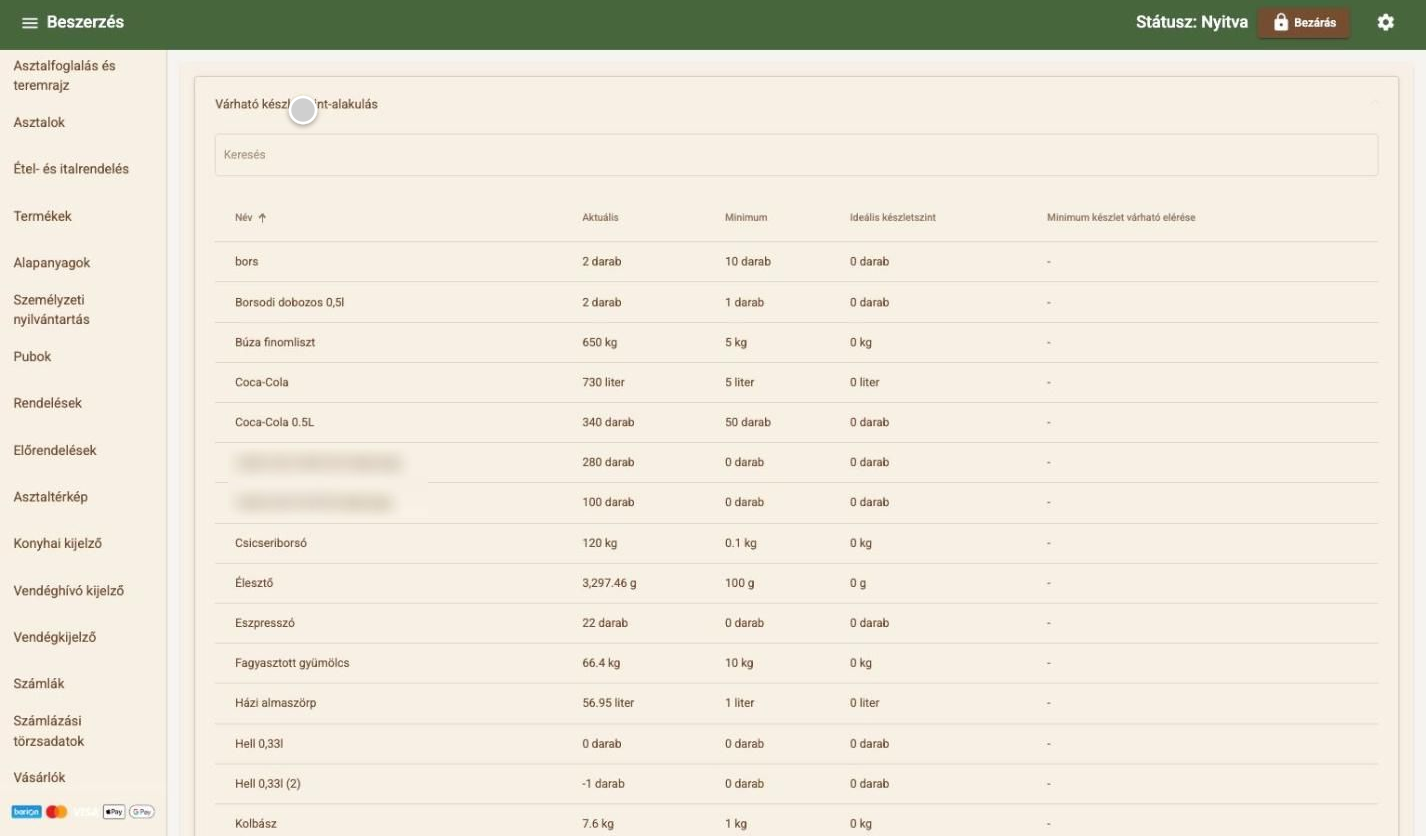Screen dimensions: 1426x836
Task: Click the Google Pay logo in sidebar
Action: pos(141,812)
